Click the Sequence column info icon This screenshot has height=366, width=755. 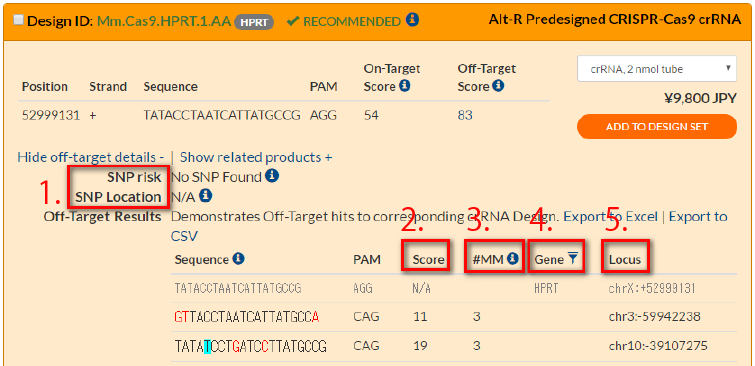coord(239,259)
